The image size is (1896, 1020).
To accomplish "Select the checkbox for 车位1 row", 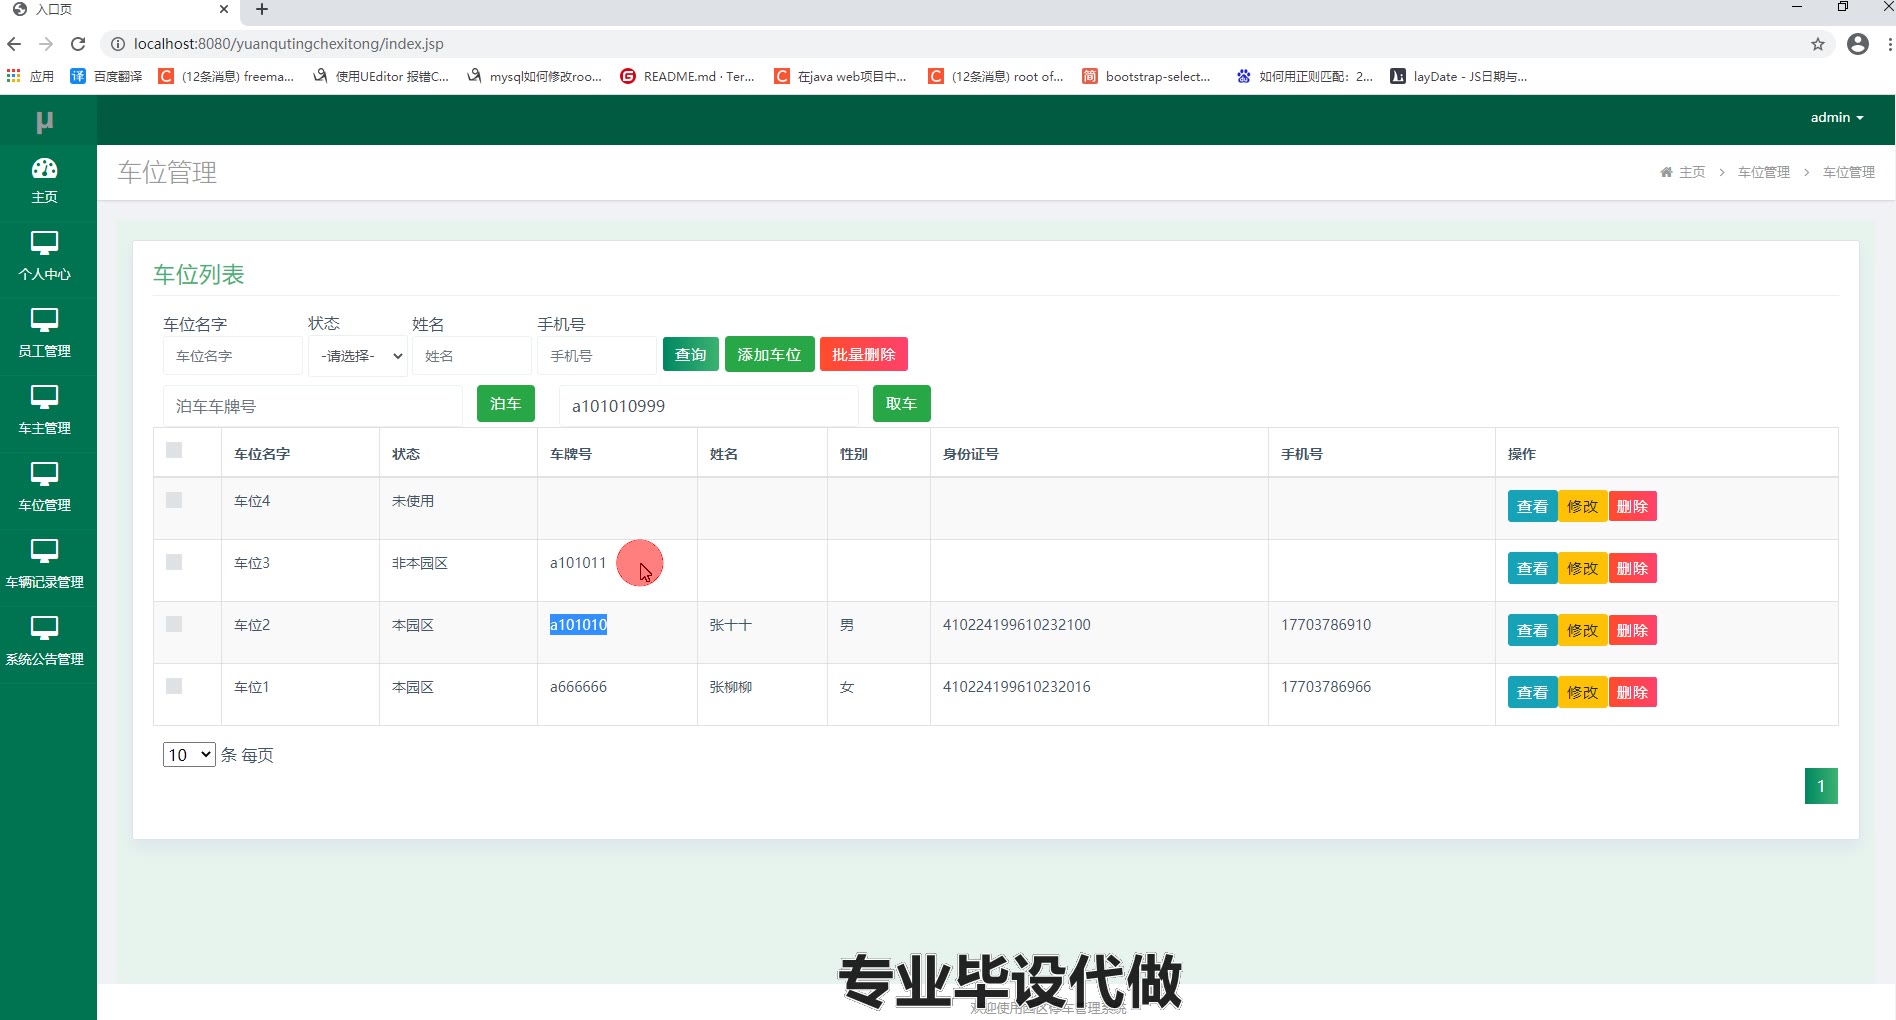I will 174,686.
